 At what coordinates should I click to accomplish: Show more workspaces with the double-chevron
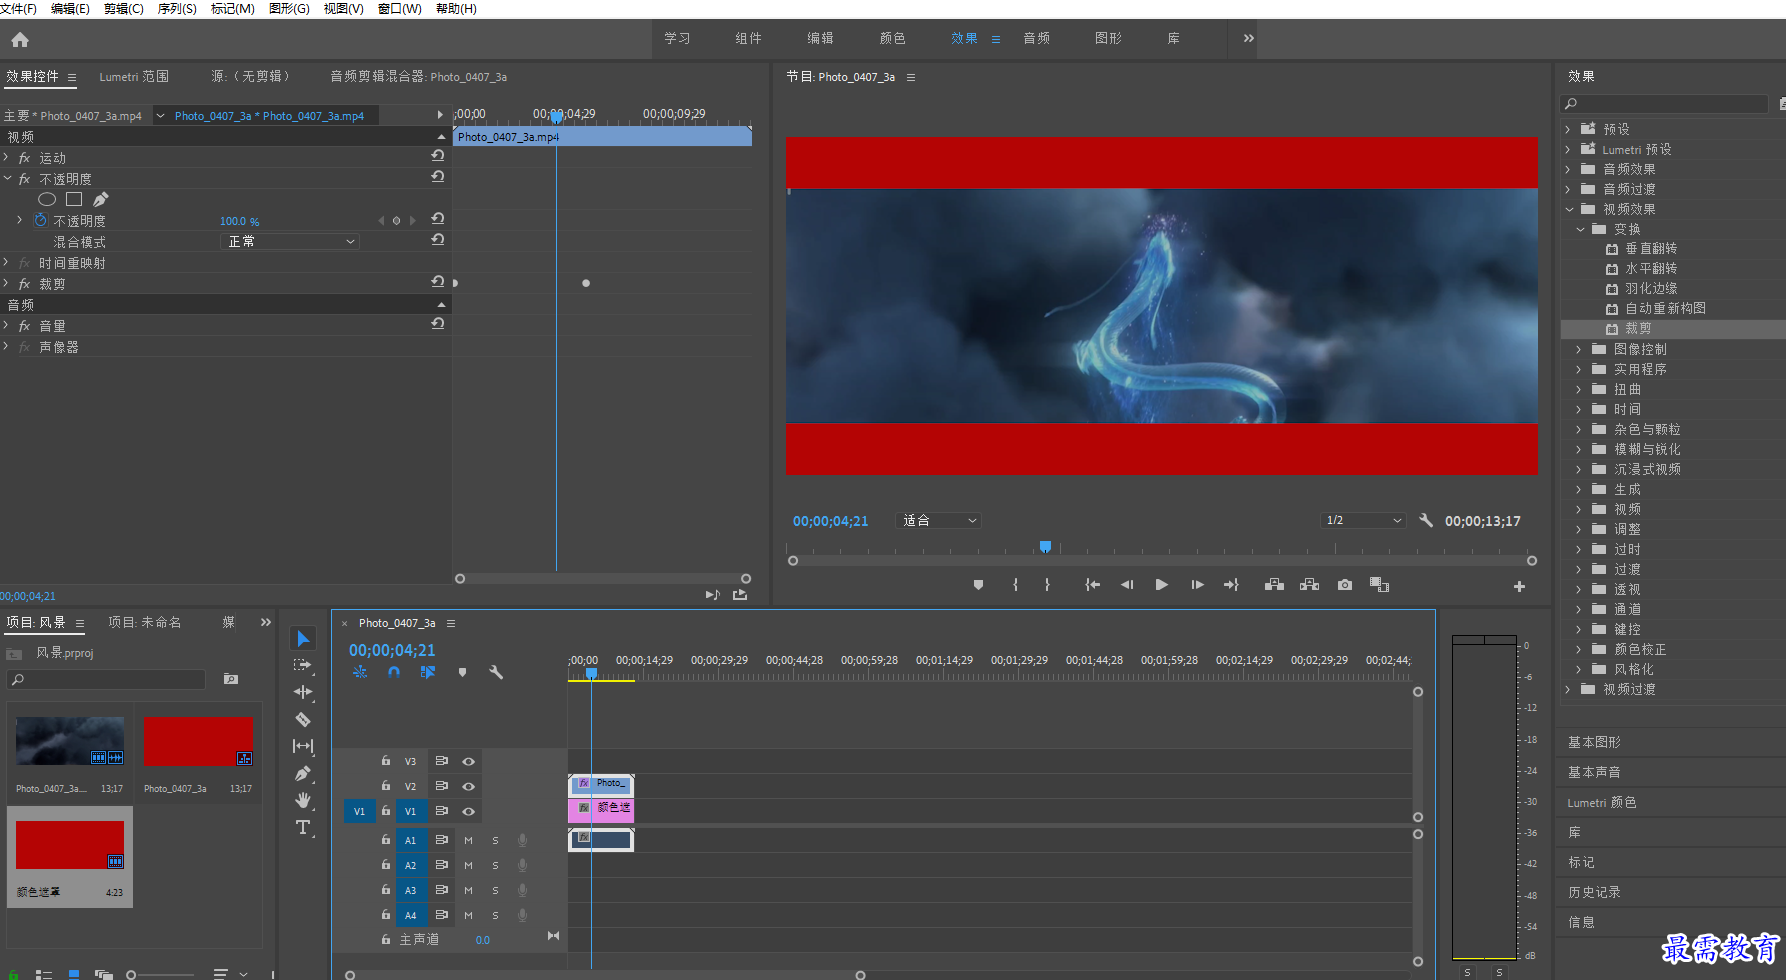[1248, 38]
